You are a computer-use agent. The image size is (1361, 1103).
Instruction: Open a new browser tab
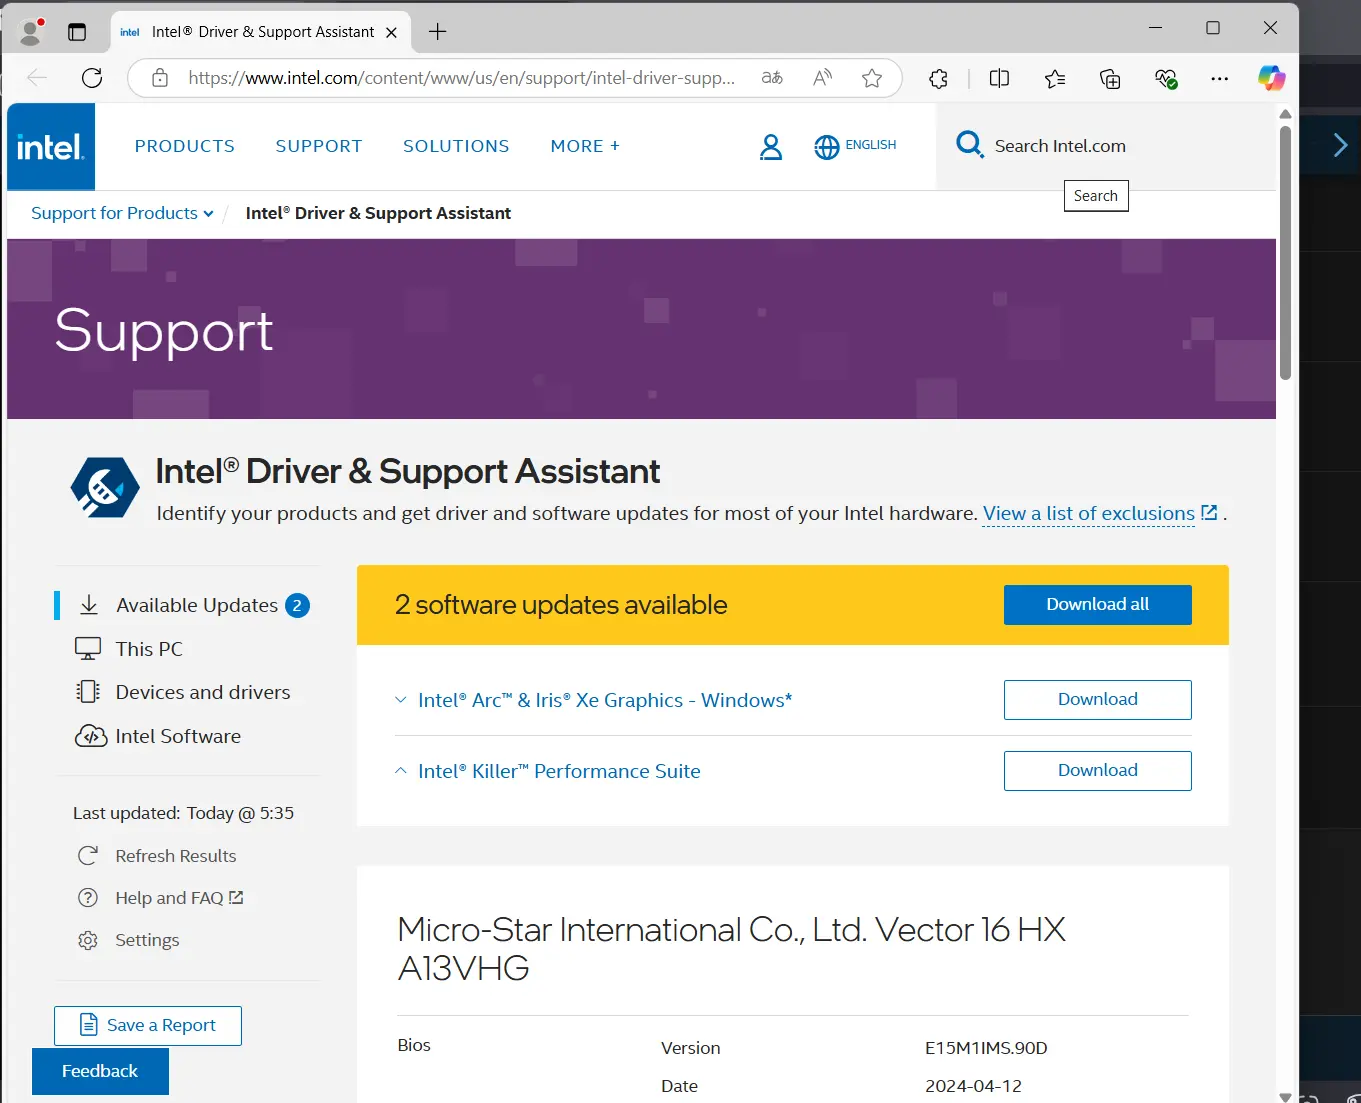click(437, 32)
